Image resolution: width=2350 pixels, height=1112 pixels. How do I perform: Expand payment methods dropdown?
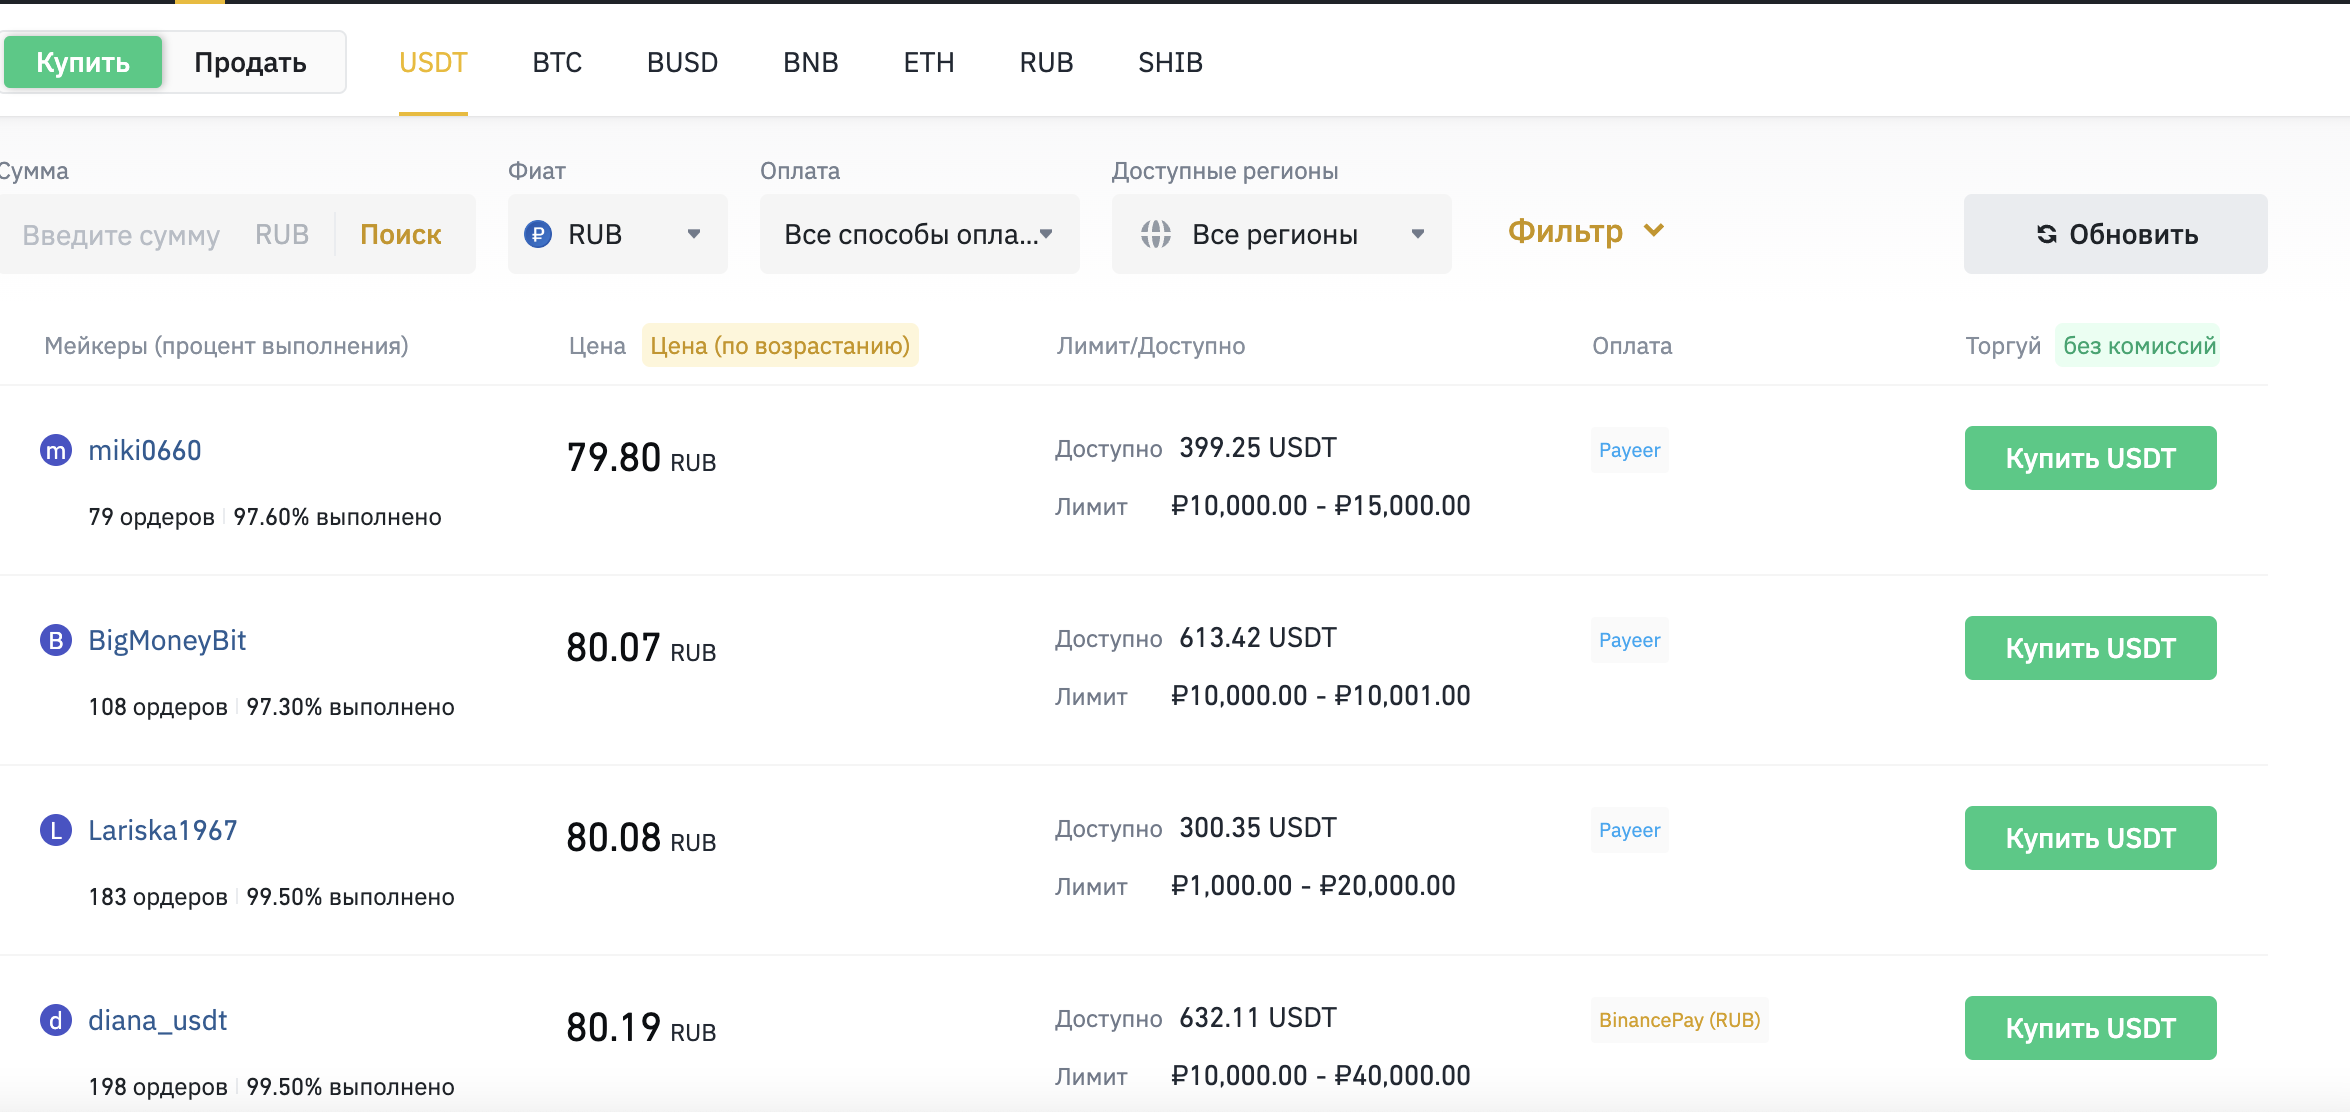coord(919,234)
